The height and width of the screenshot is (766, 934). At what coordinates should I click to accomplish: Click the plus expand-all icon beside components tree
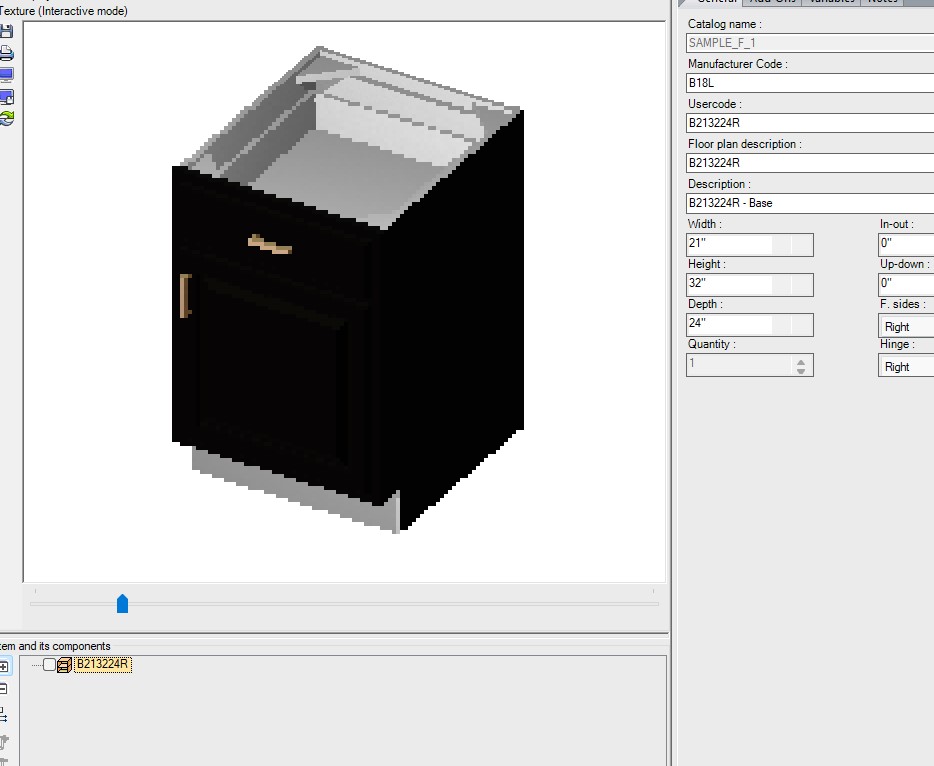3,667
